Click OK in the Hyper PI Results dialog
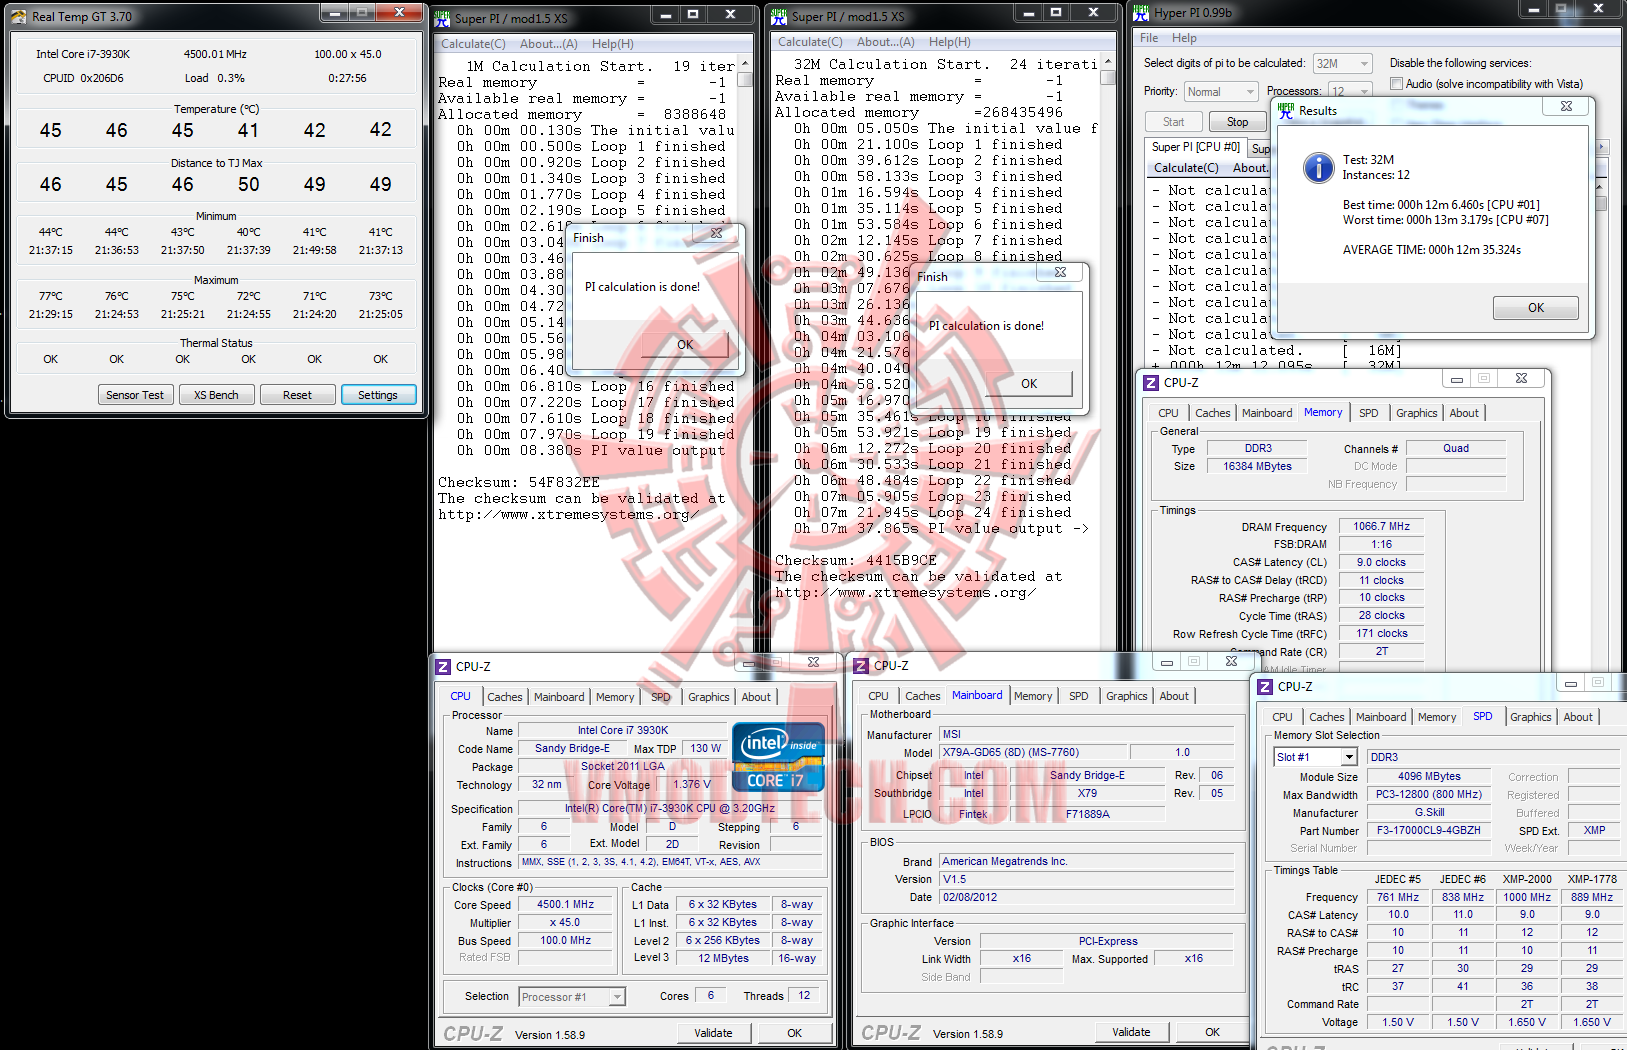Viewport: 1627px width, 1050px height. coord(1535,308)
